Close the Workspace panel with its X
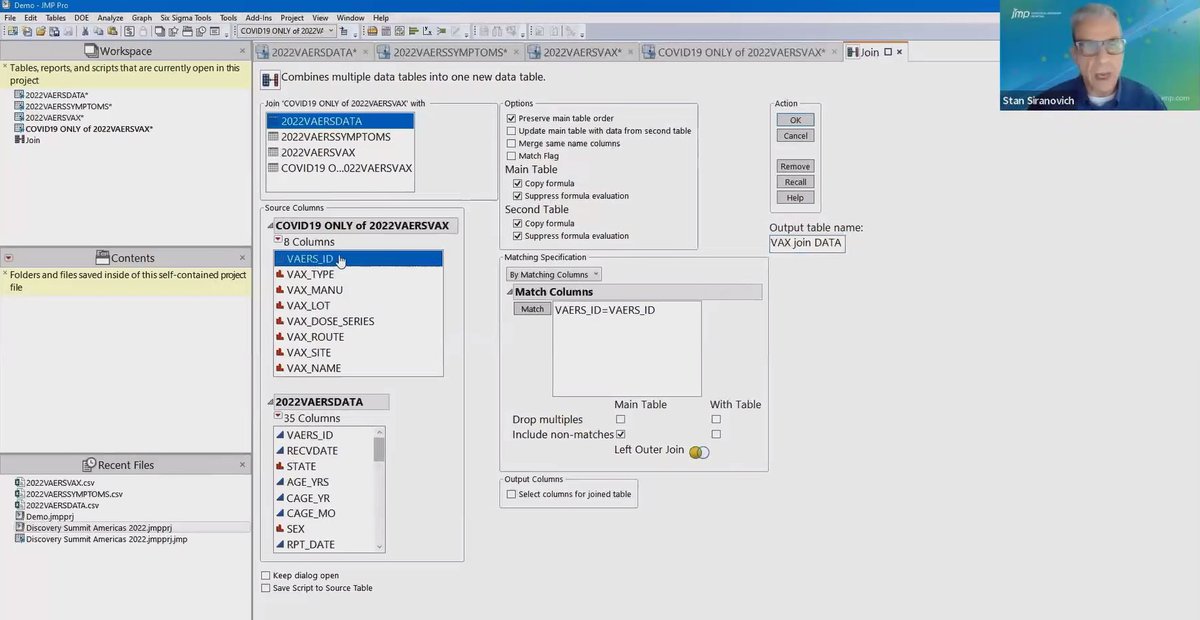This screenshot has width=1200, height=620. (x=242, y=51)
